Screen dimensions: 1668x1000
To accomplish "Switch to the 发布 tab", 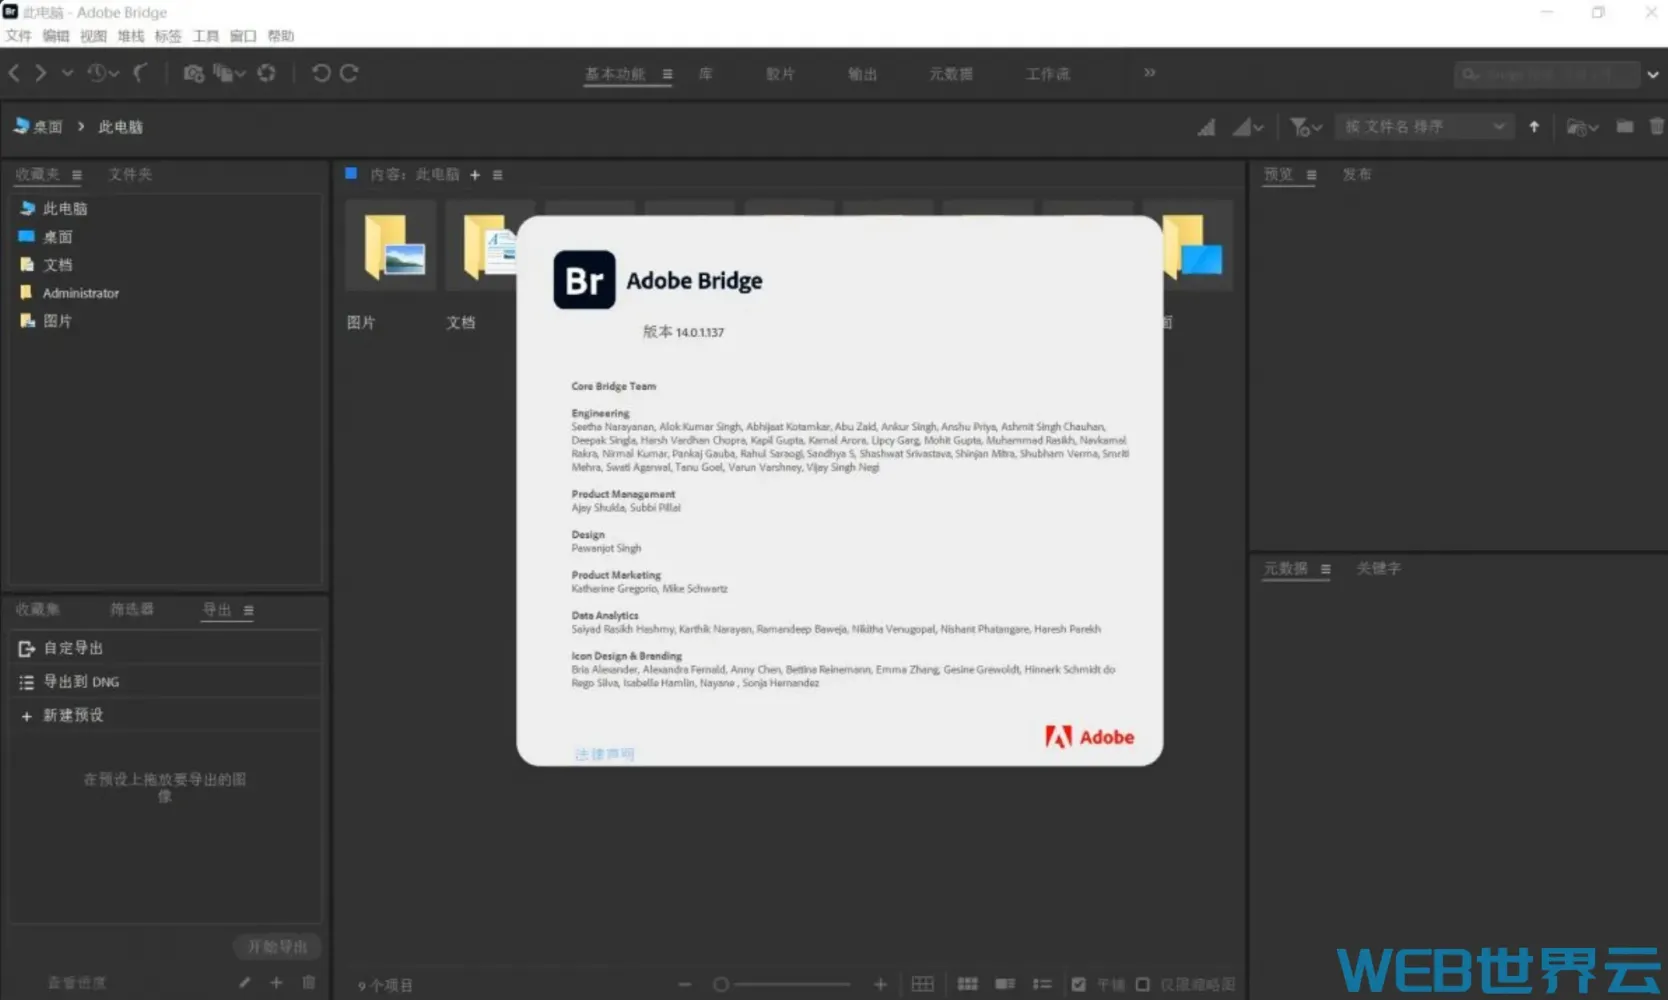I will (1356, 174).
